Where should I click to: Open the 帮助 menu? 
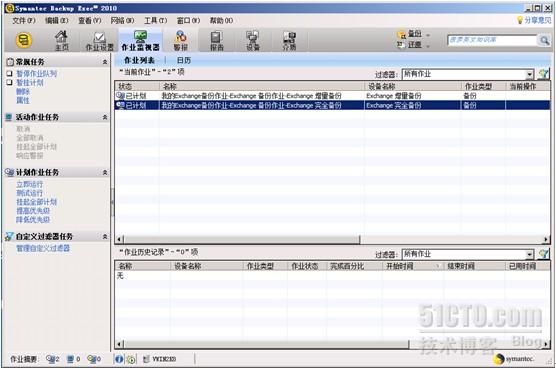click(x=221, y=21)
